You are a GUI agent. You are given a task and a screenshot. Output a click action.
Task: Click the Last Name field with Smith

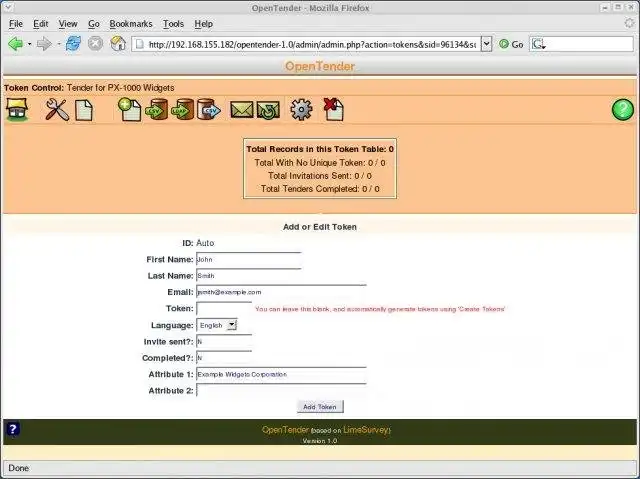[249, 276]
